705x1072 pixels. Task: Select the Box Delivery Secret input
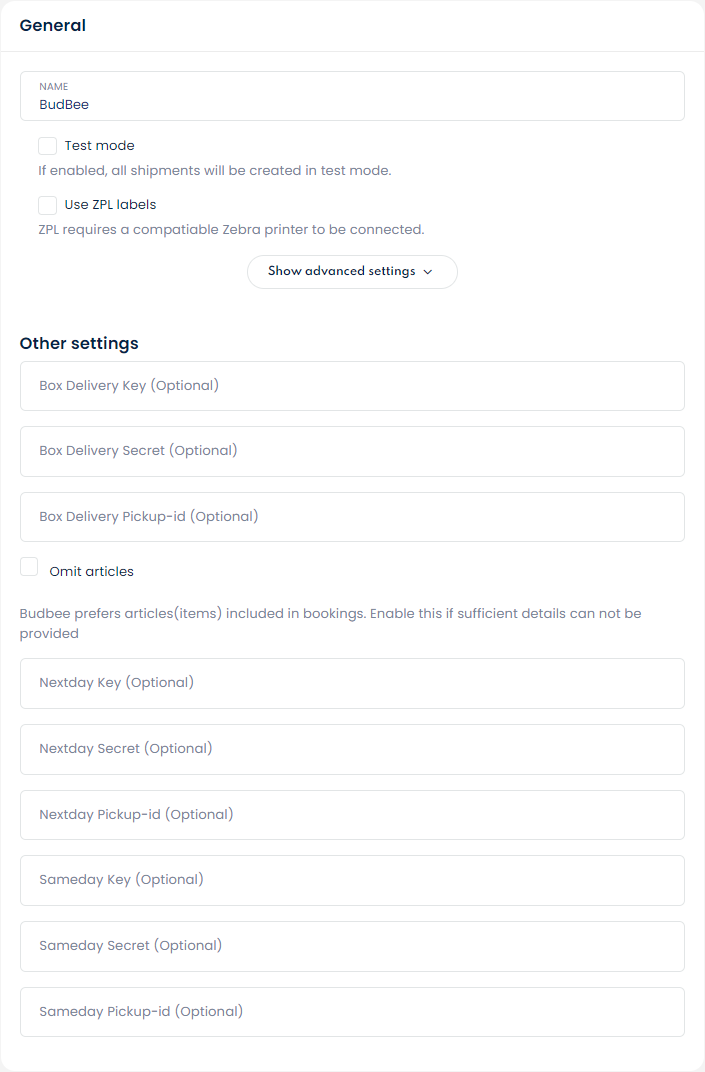coord(352,451)
